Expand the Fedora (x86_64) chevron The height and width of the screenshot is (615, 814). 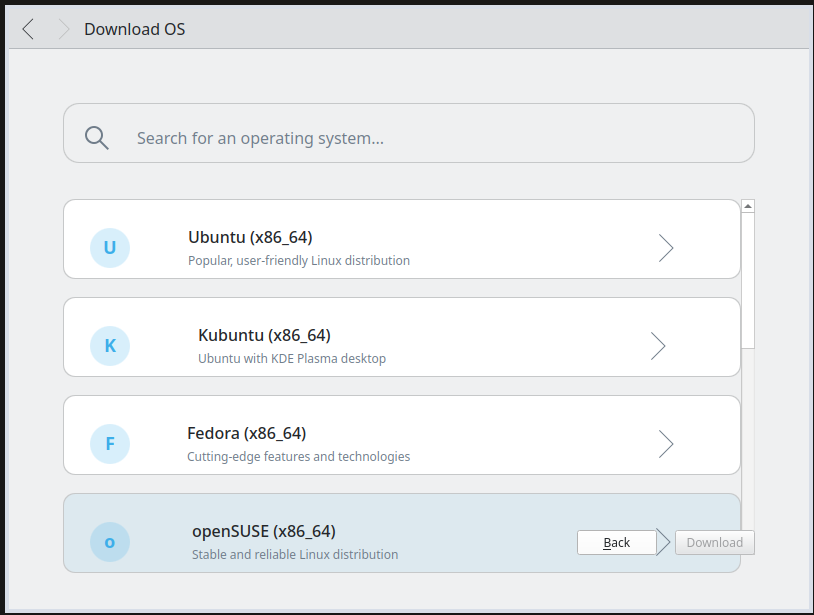pos(666,444)
